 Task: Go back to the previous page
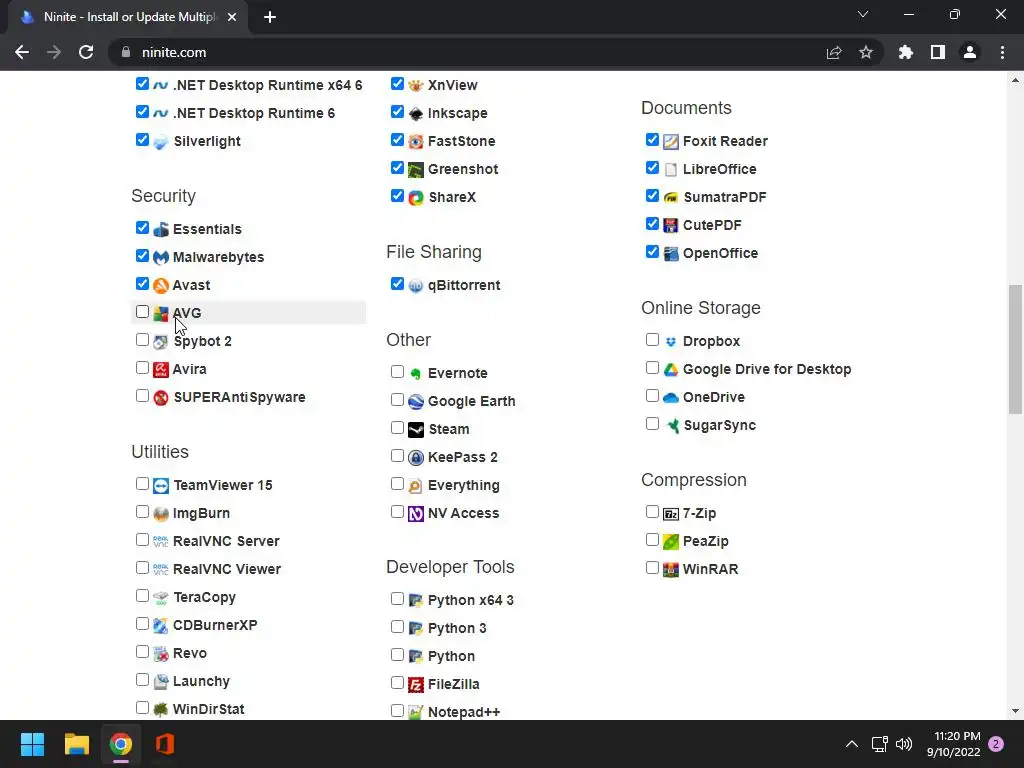[x=22, y=52]
